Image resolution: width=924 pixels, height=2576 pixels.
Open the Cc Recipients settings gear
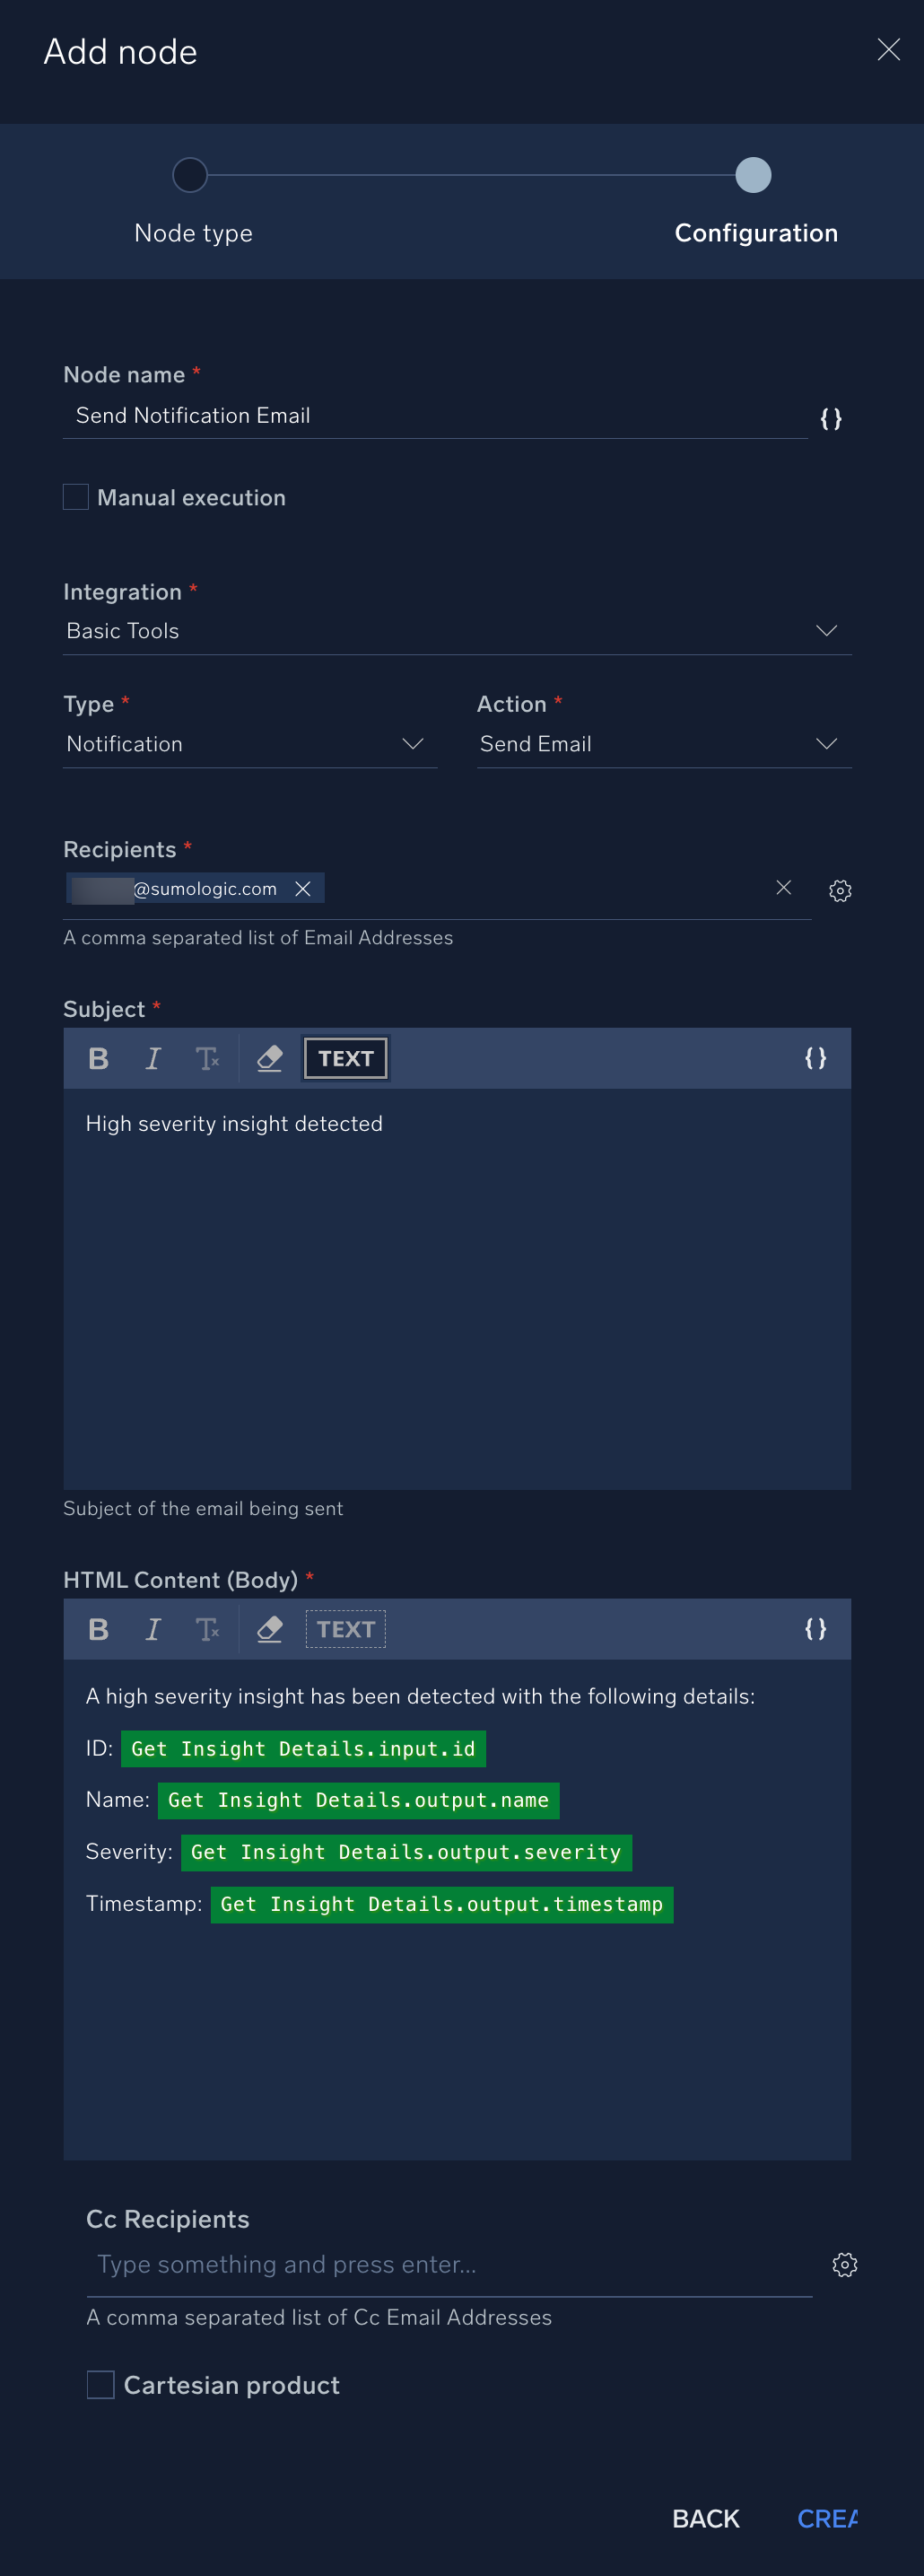coord(844,2265)
